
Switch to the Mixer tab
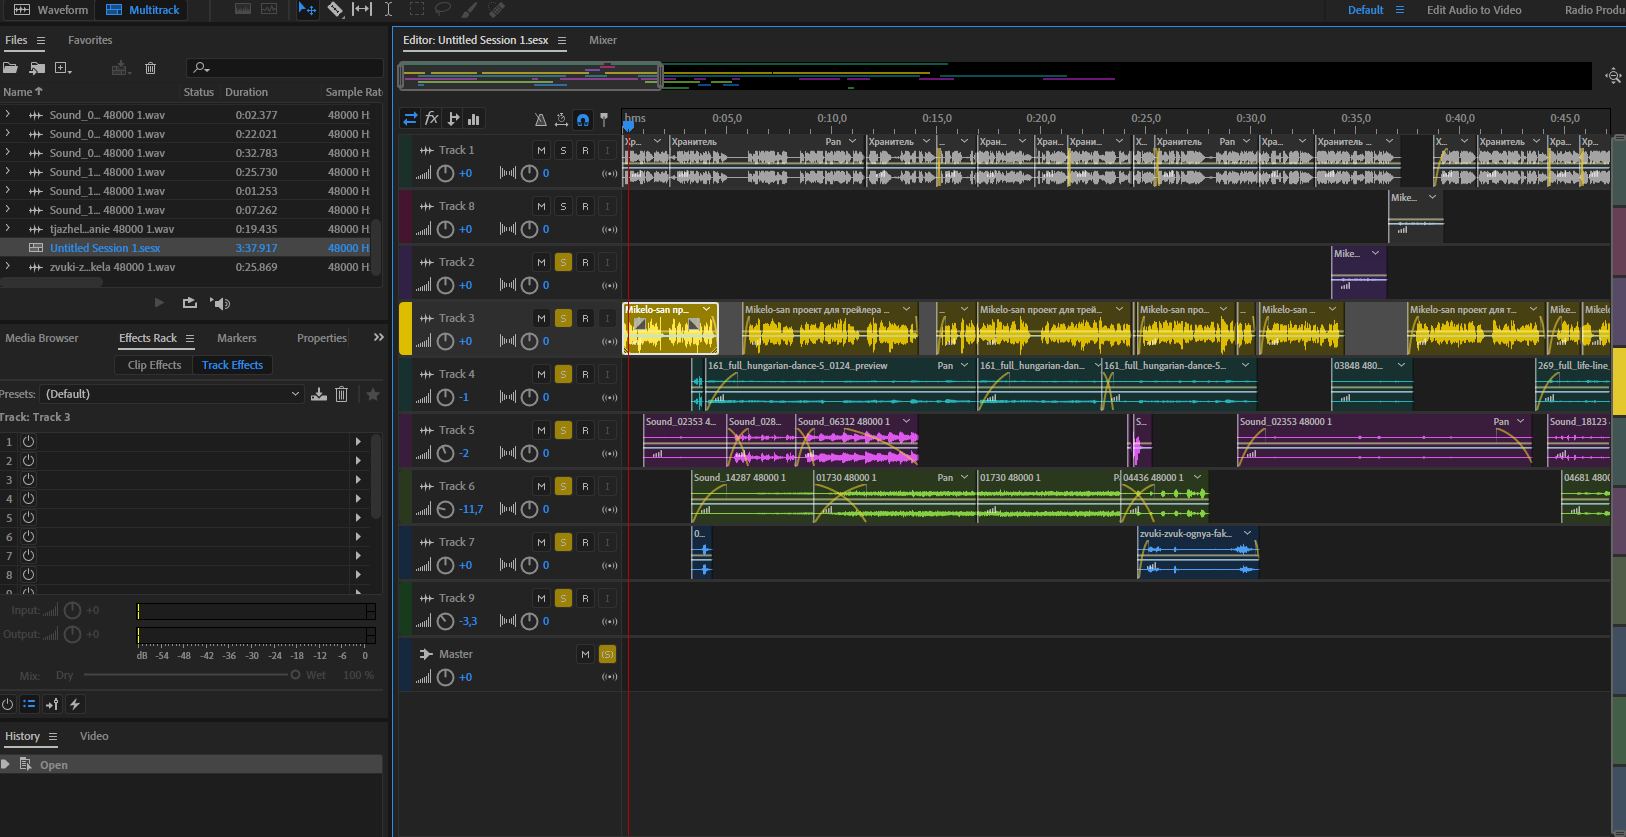point(602,40)
